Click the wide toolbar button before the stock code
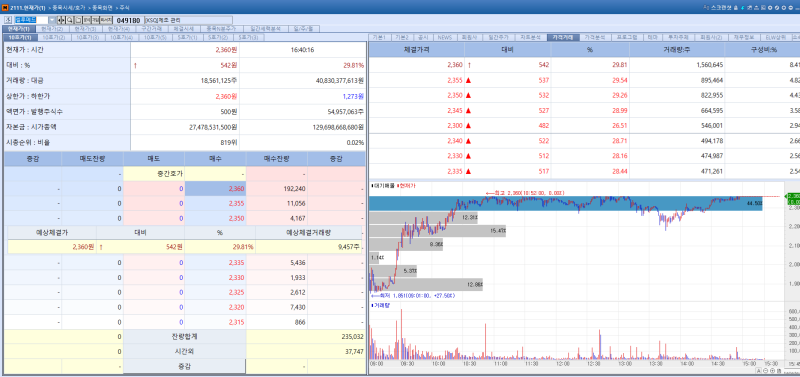The height and width of the screenshot is (377, 800). tap(106, 20)
